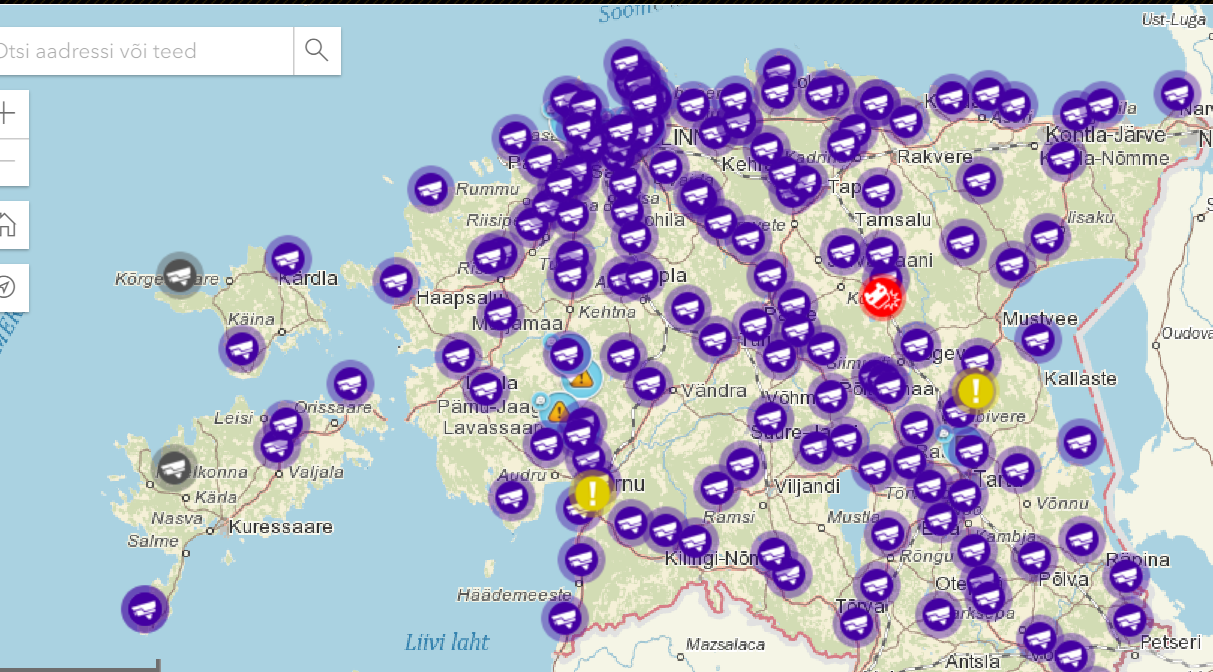Open yellow exclamation marker near Jõgeva
This screenshot has height=672, width=1213.
pyautogui.click(x=975, y=390)
